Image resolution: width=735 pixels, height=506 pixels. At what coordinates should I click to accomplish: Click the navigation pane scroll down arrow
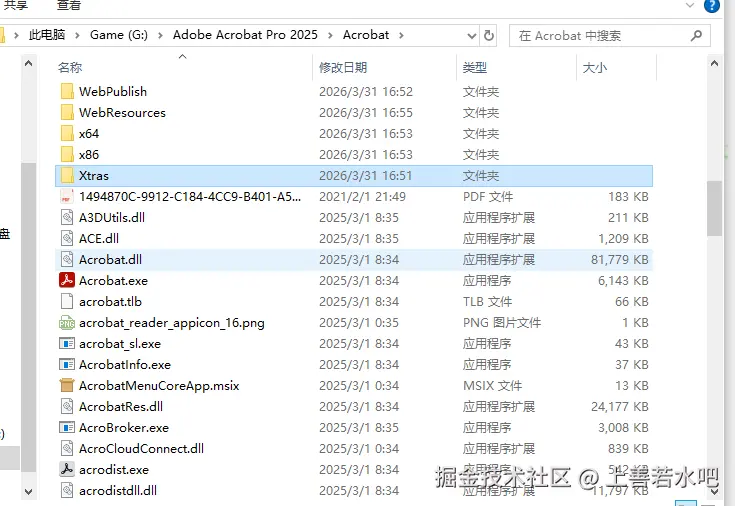click(29, 491)
